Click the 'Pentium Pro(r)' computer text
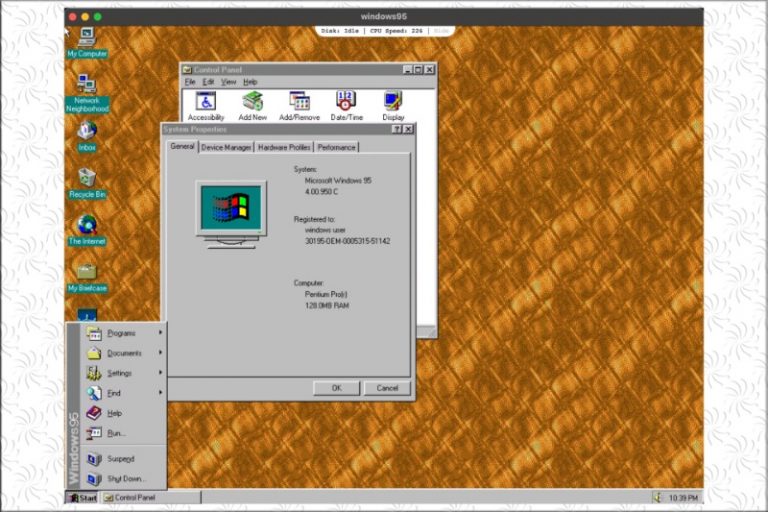Image resolution: width=768 pixels, height=512 pixels. coord(326,294)
